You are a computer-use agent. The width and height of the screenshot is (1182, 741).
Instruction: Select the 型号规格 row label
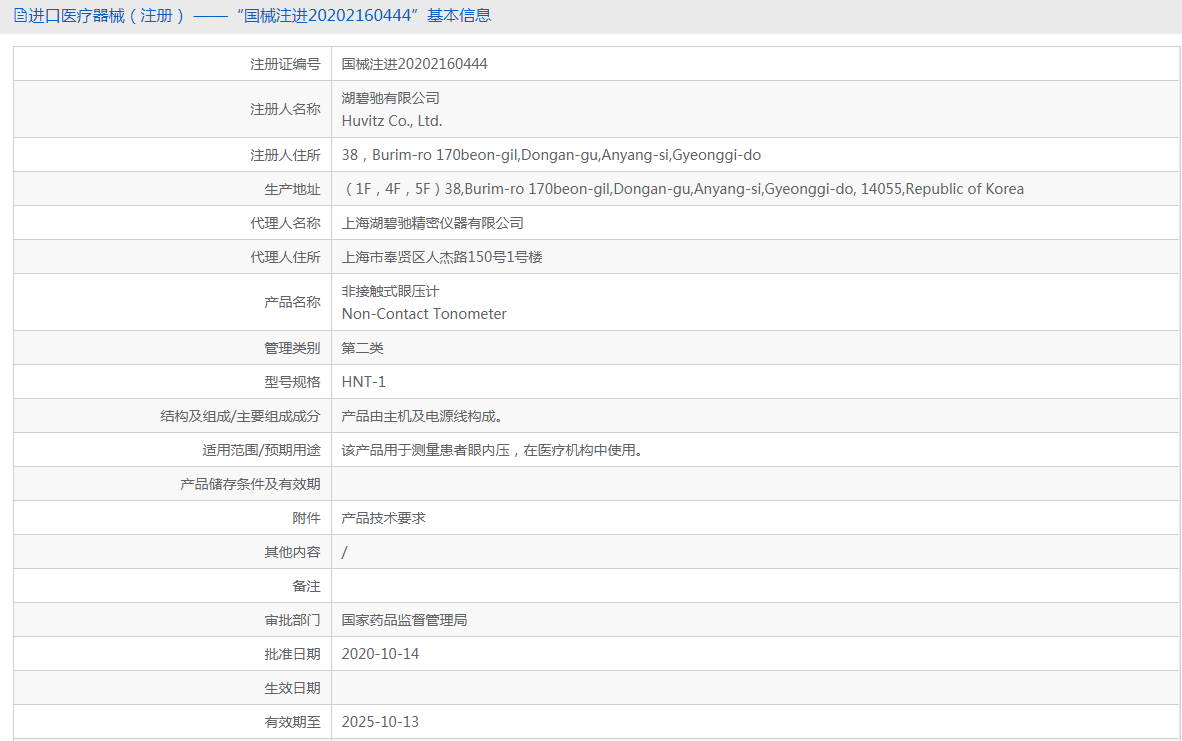click(292, 382)
